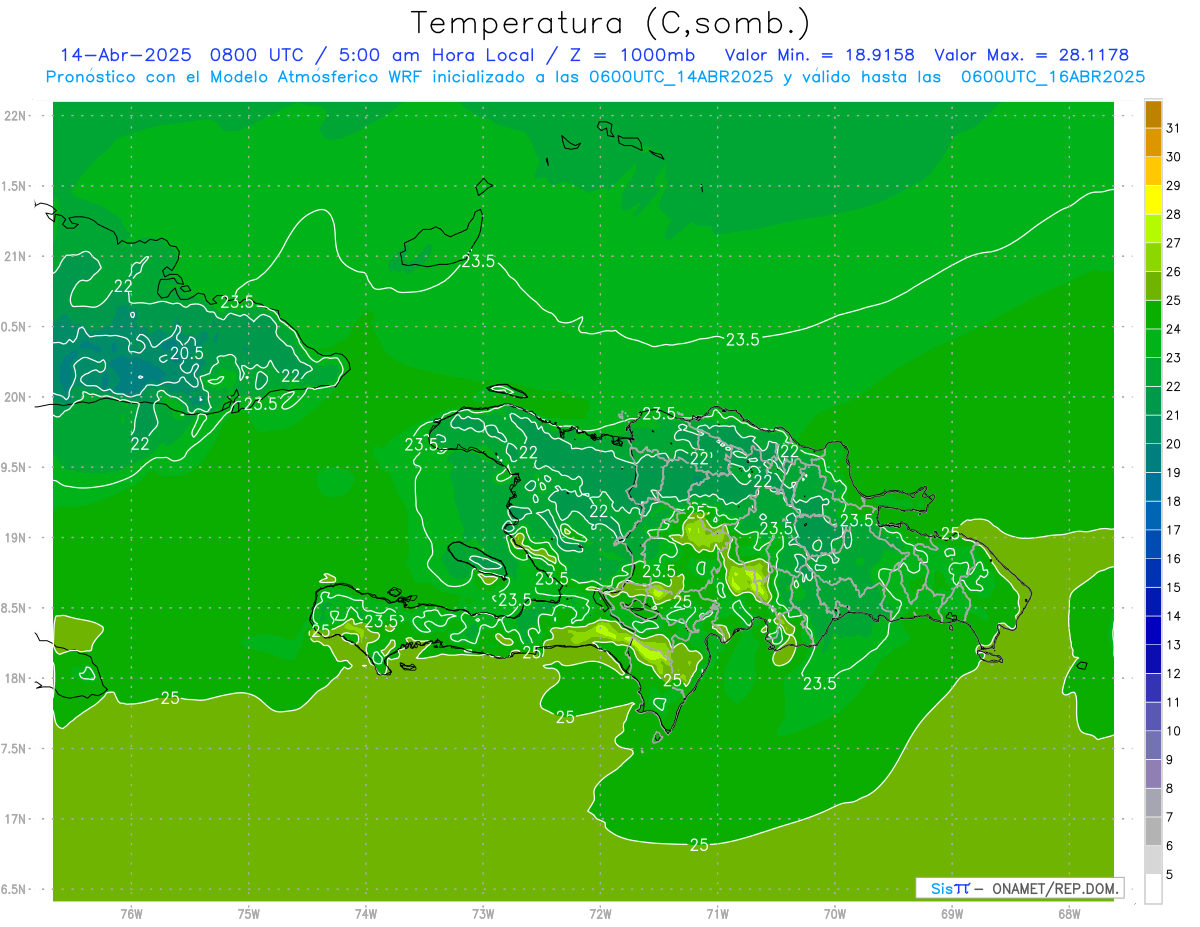Click the "10" legend scale value
Viewport: 1200px width, 927px height.
1174,731
